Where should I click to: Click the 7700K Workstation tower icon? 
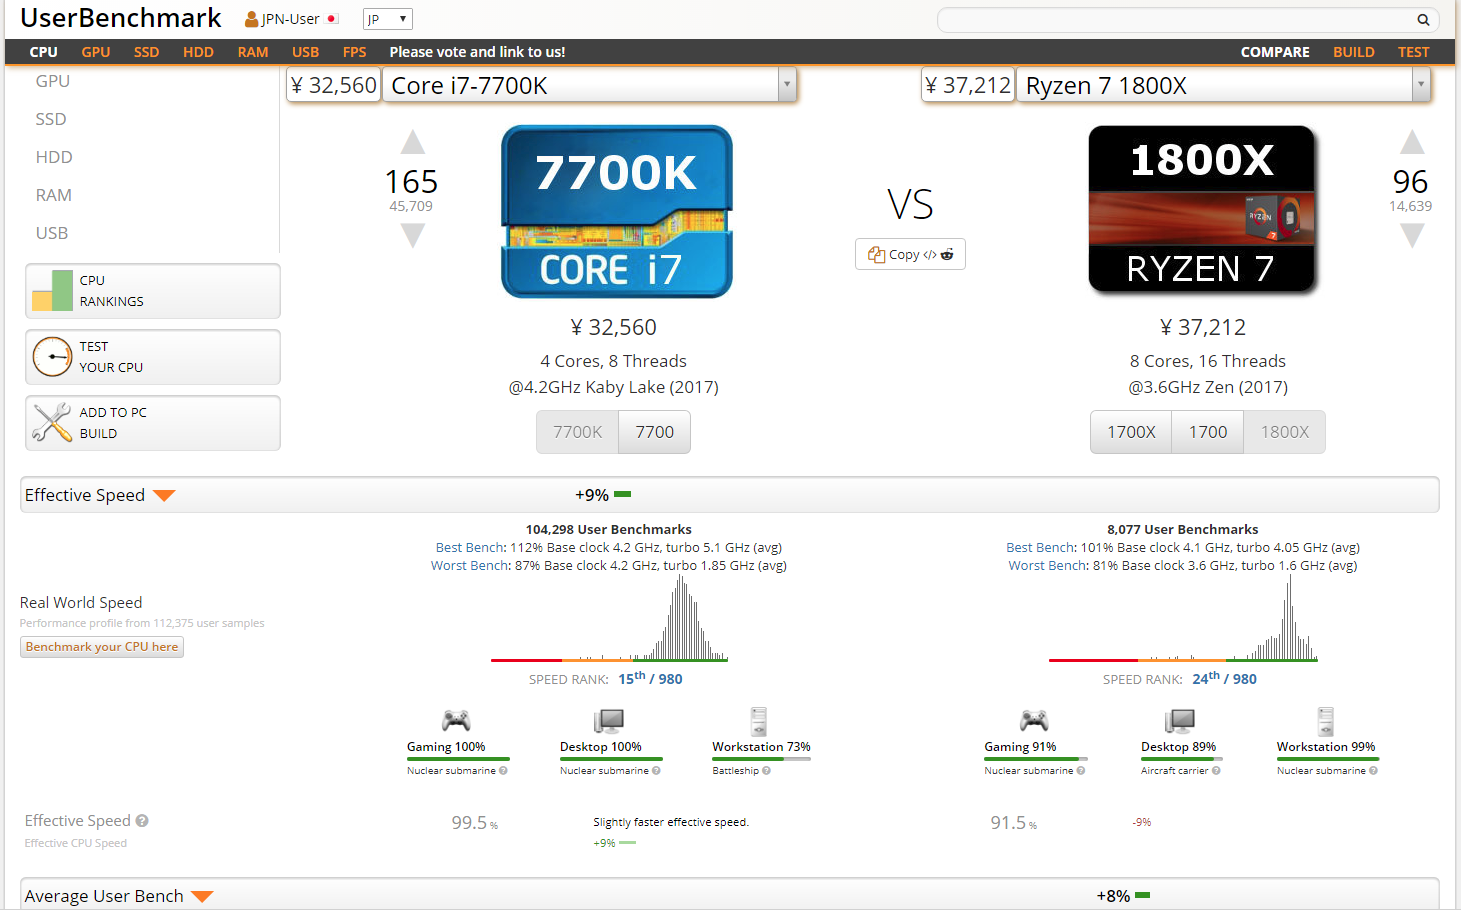tap(759, 721)
